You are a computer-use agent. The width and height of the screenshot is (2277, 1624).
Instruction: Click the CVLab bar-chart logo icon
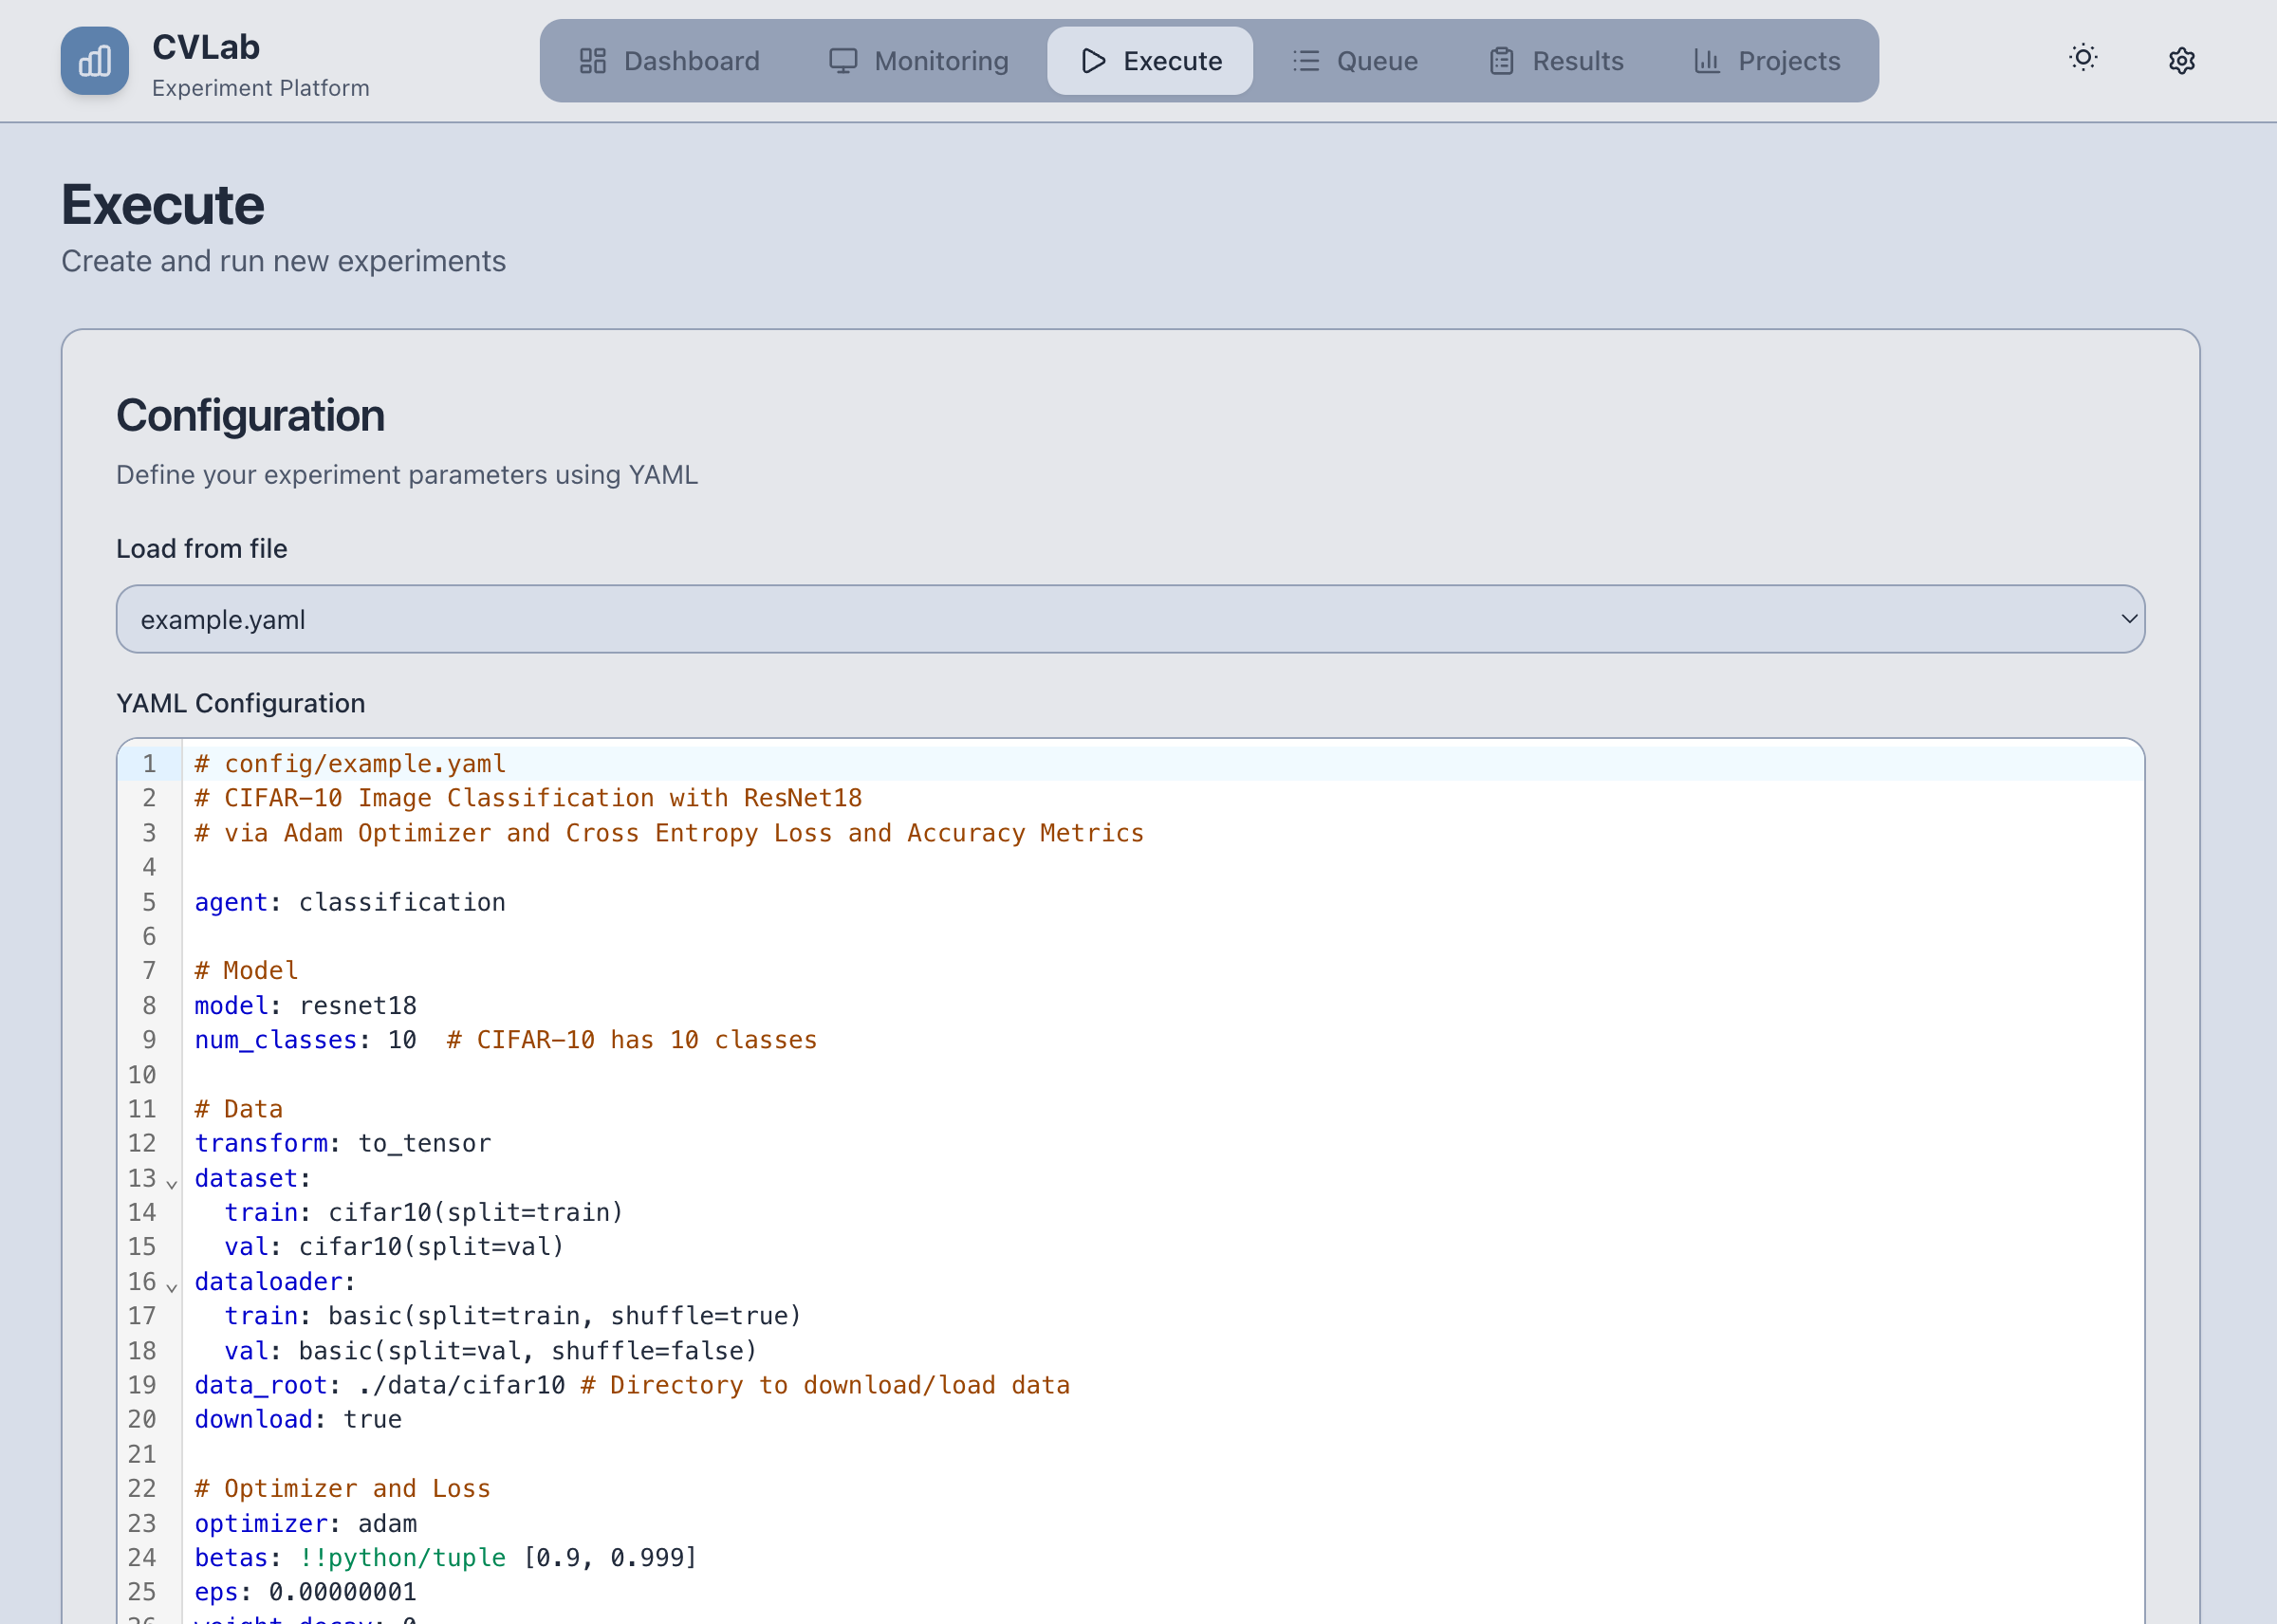pos(94,61)
